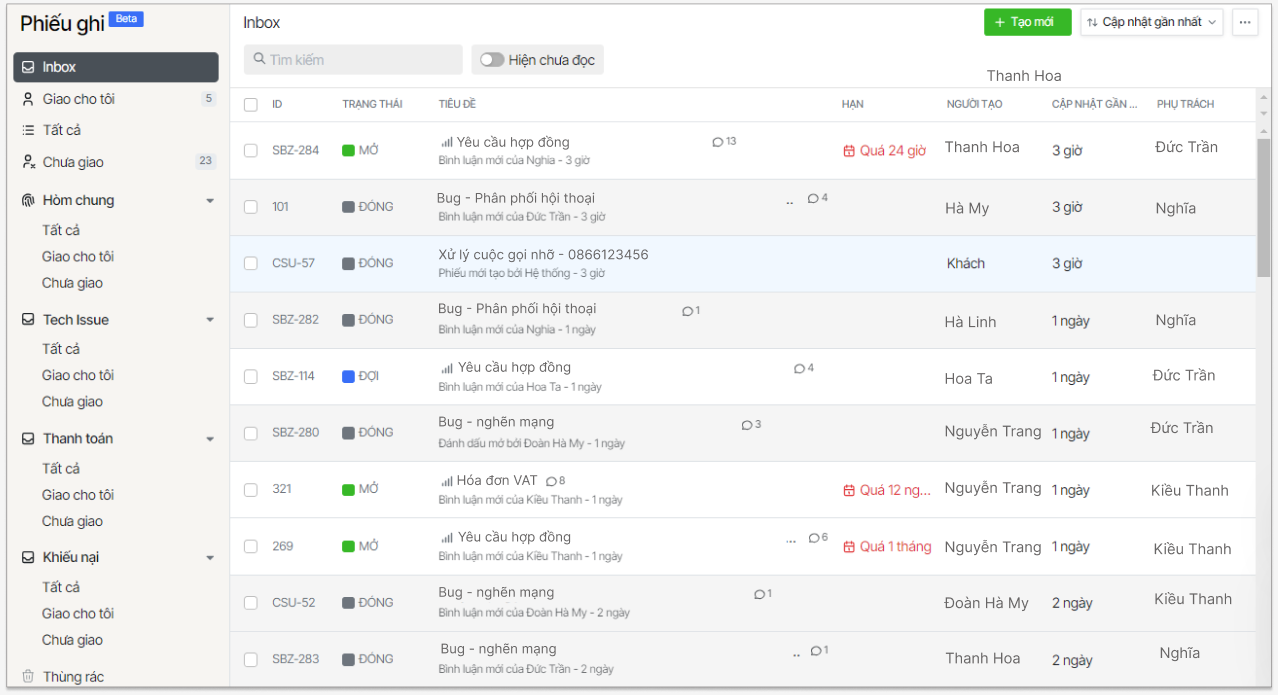
Task: Tick the checkbox for ticket CSU-57
Action: point(251,263)
